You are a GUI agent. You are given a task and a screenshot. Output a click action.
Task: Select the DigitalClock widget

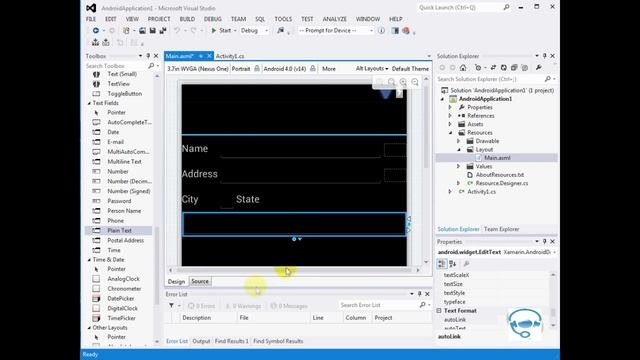point(122,308)
